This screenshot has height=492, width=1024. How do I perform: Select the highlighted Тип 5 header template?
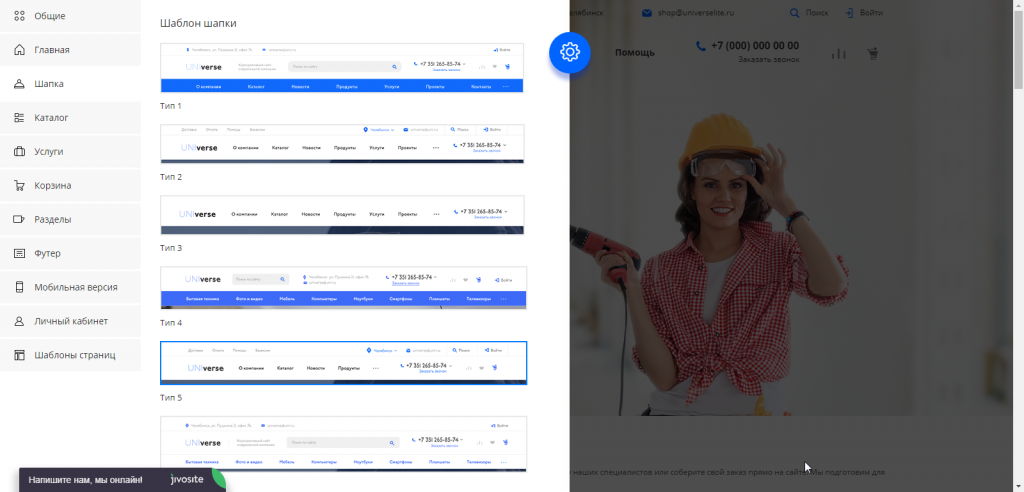tap(343, 362)
